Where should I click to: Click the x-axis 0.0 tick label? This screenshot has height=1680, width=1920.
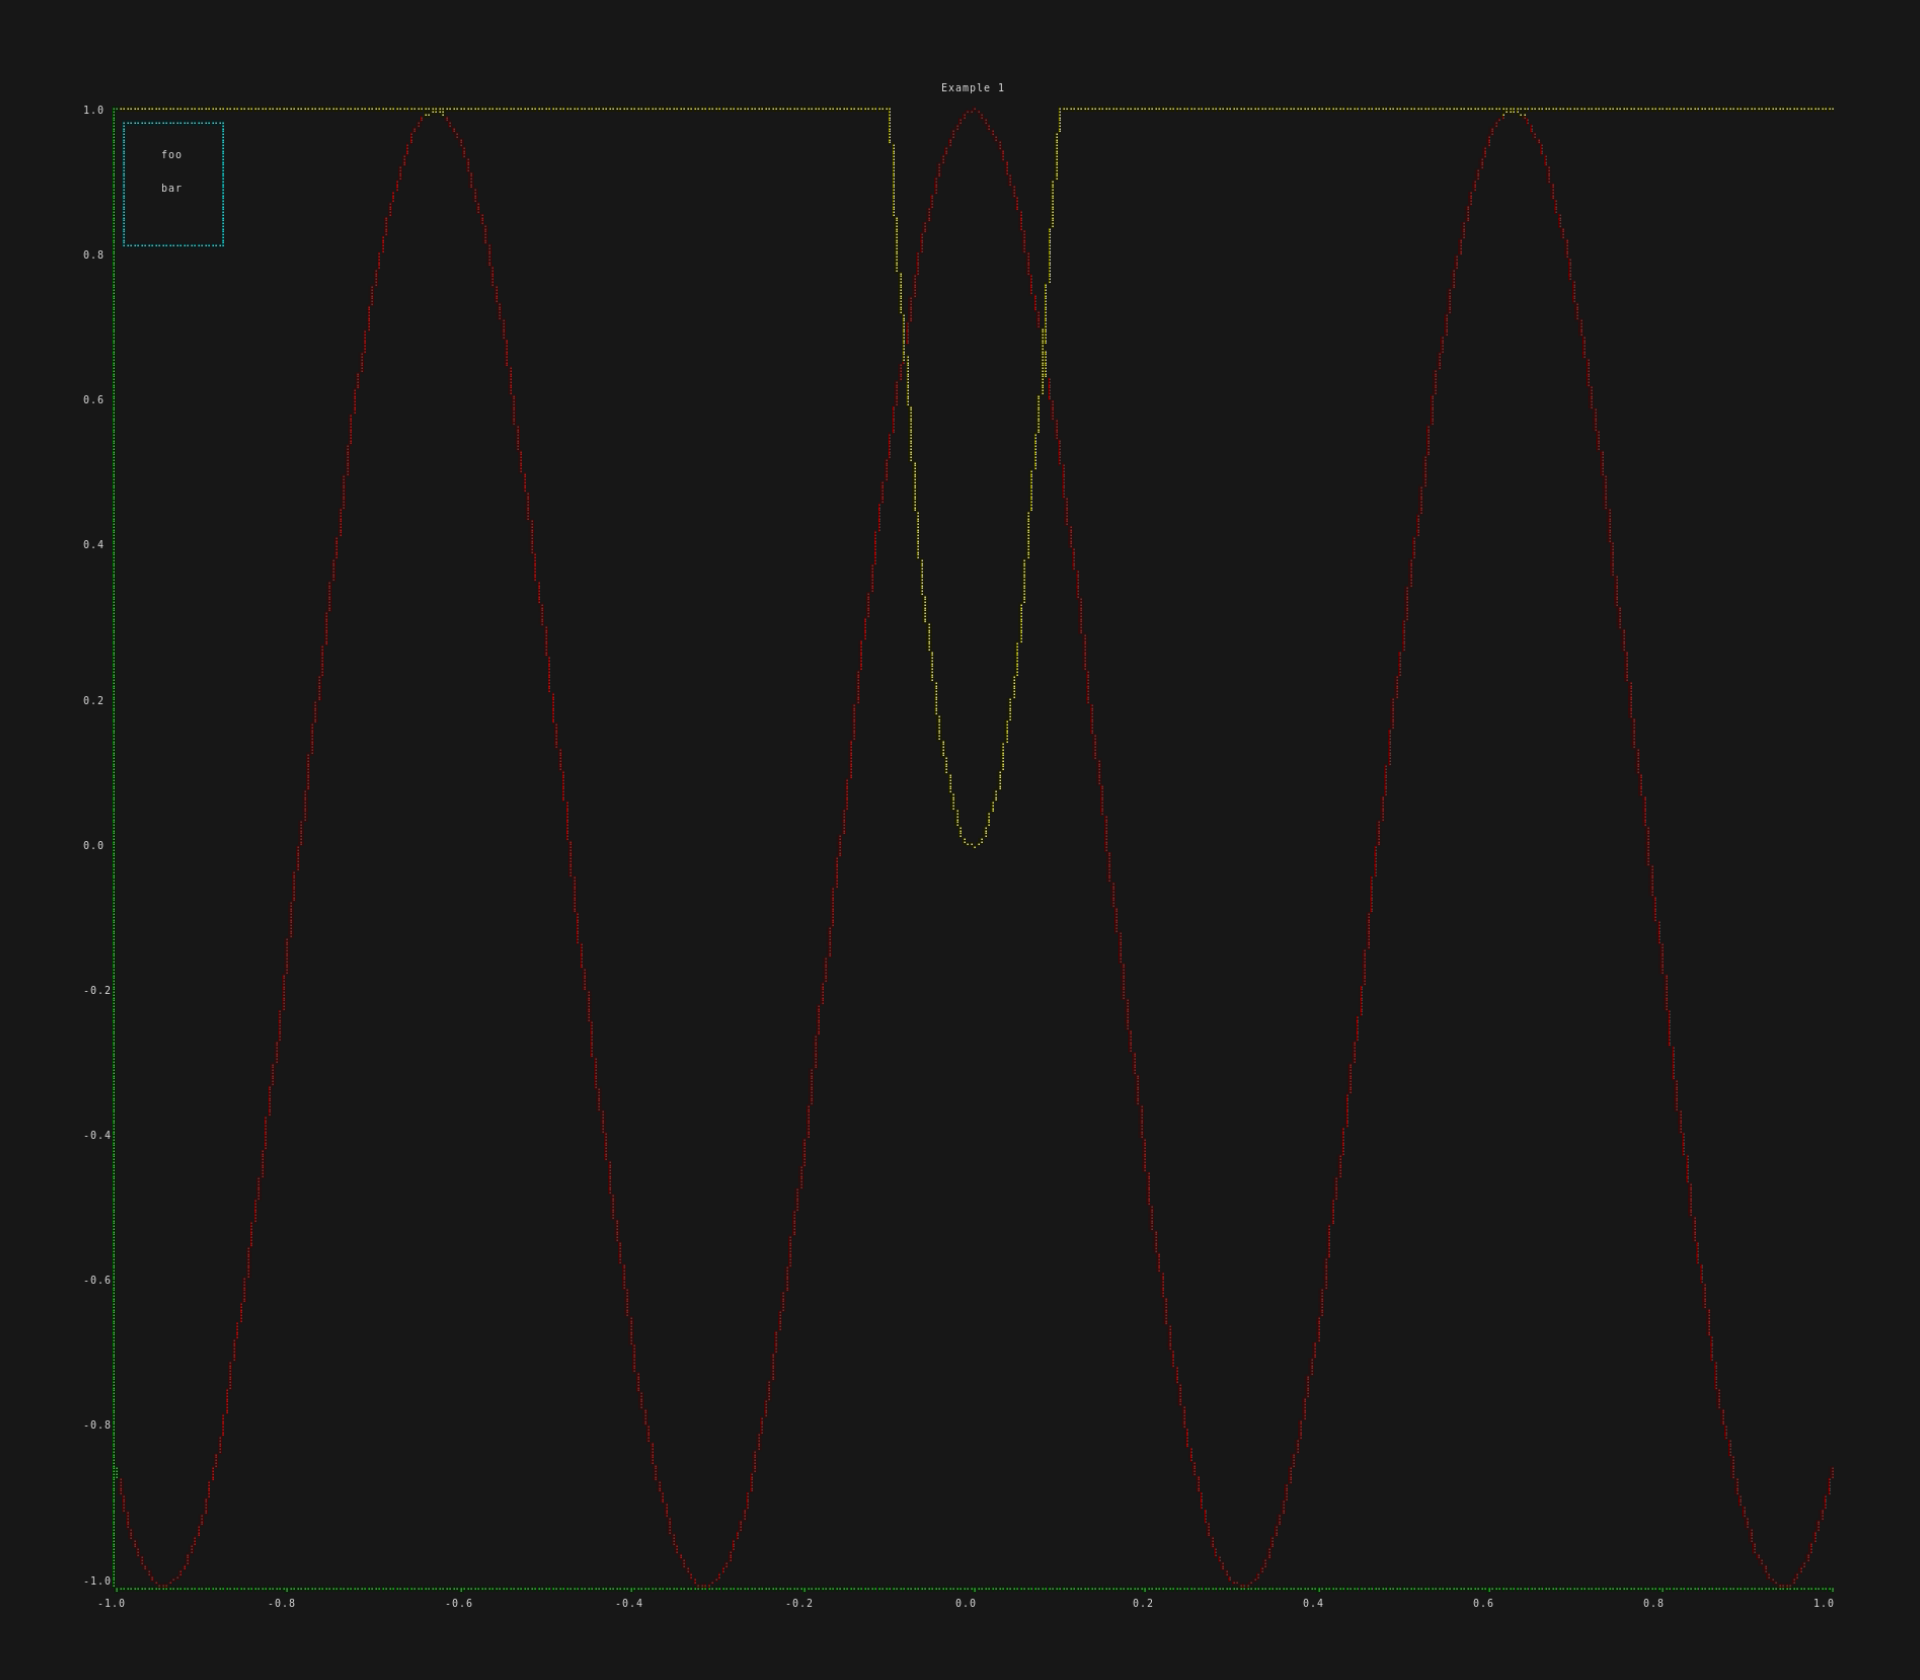(965, 1603)
